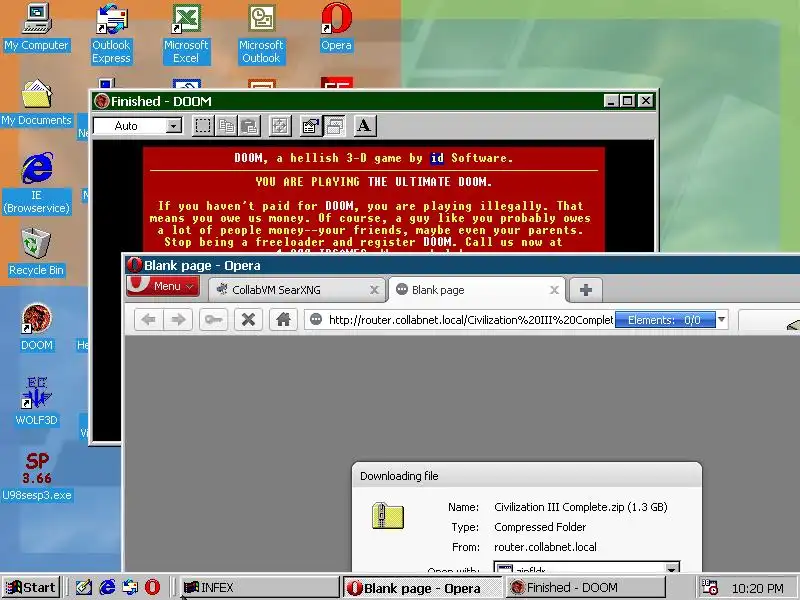Close the Blank page tab
Viewport: 800px width, 600px height.
(x=554, y=290)
